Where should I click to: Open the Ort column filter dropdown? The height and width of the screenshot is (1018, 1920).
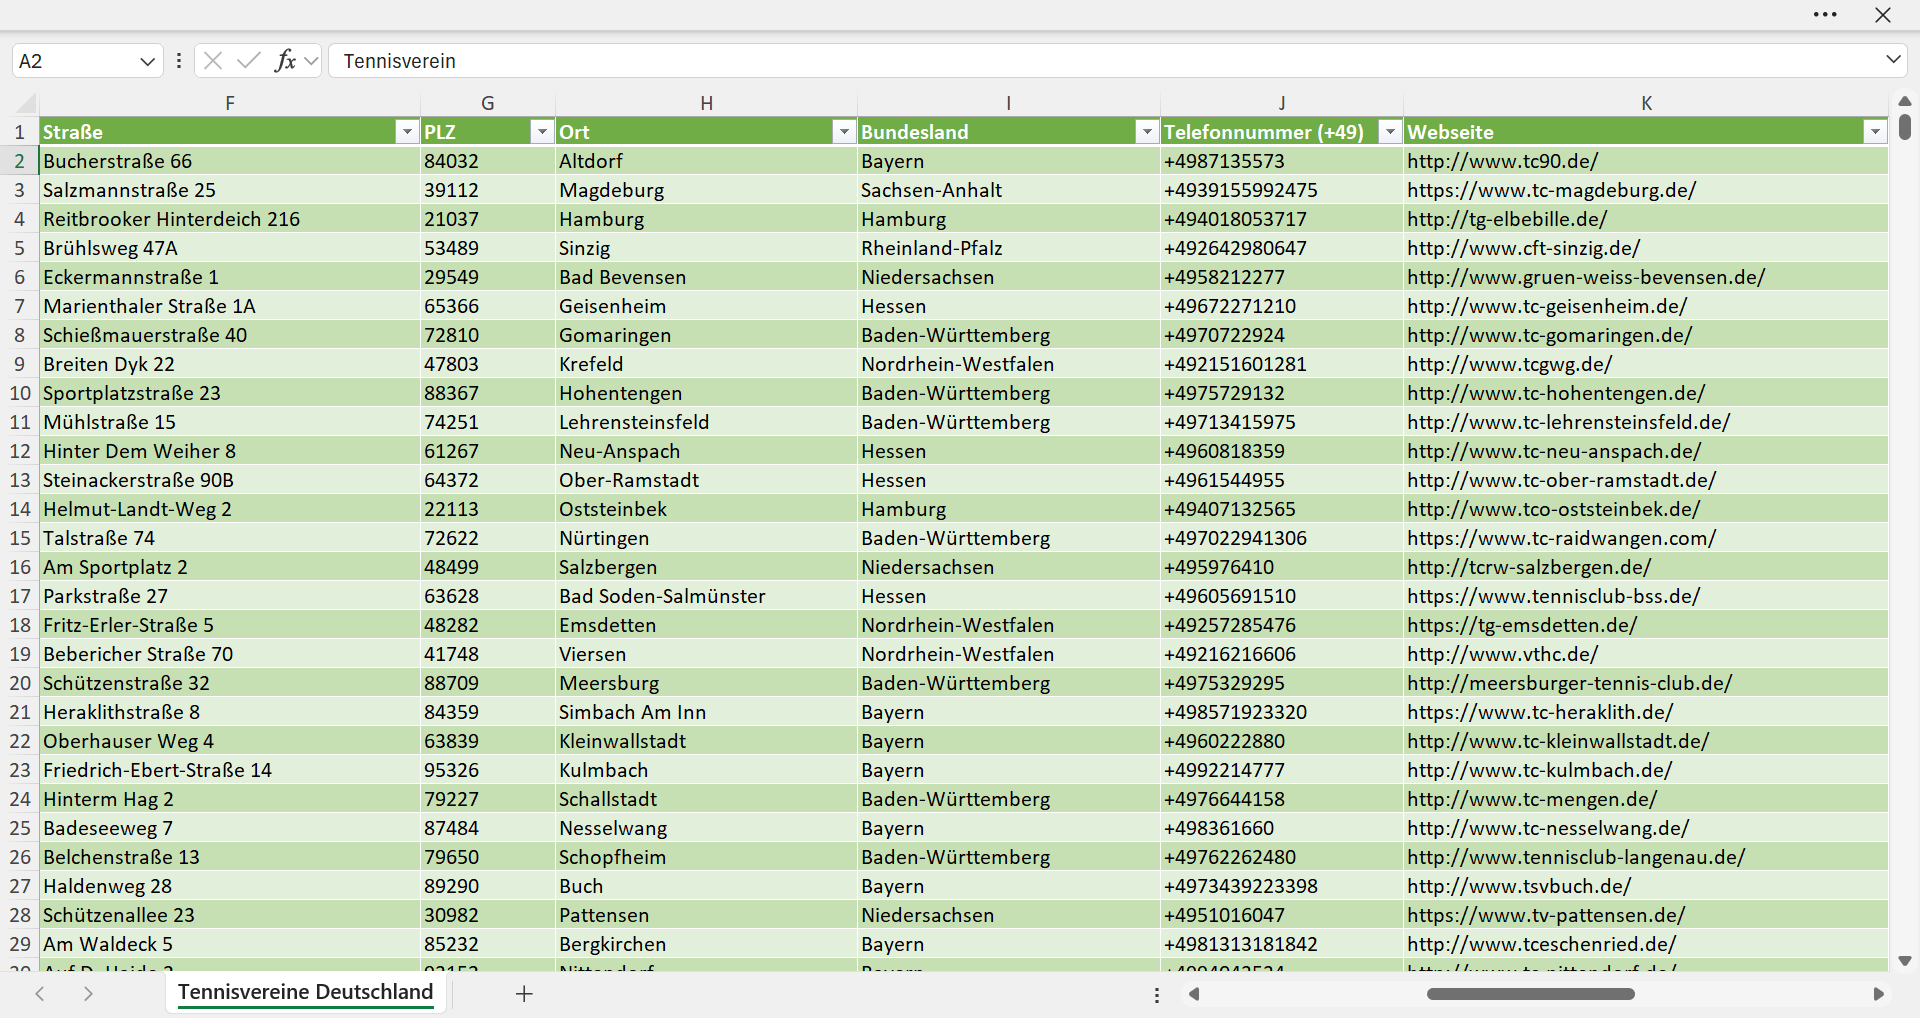coord(844,132)
